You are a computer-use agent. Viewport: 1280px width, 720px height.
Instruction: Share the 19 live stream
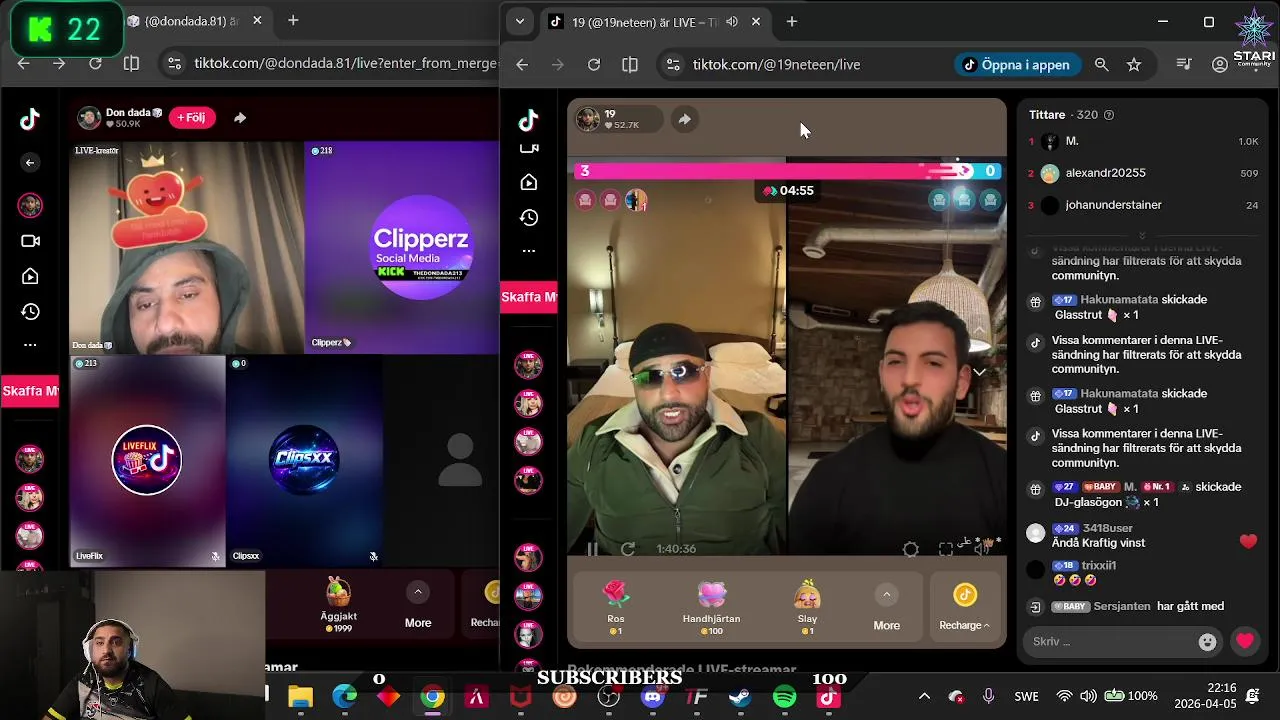pyautogui.click(x=684, y=119)
